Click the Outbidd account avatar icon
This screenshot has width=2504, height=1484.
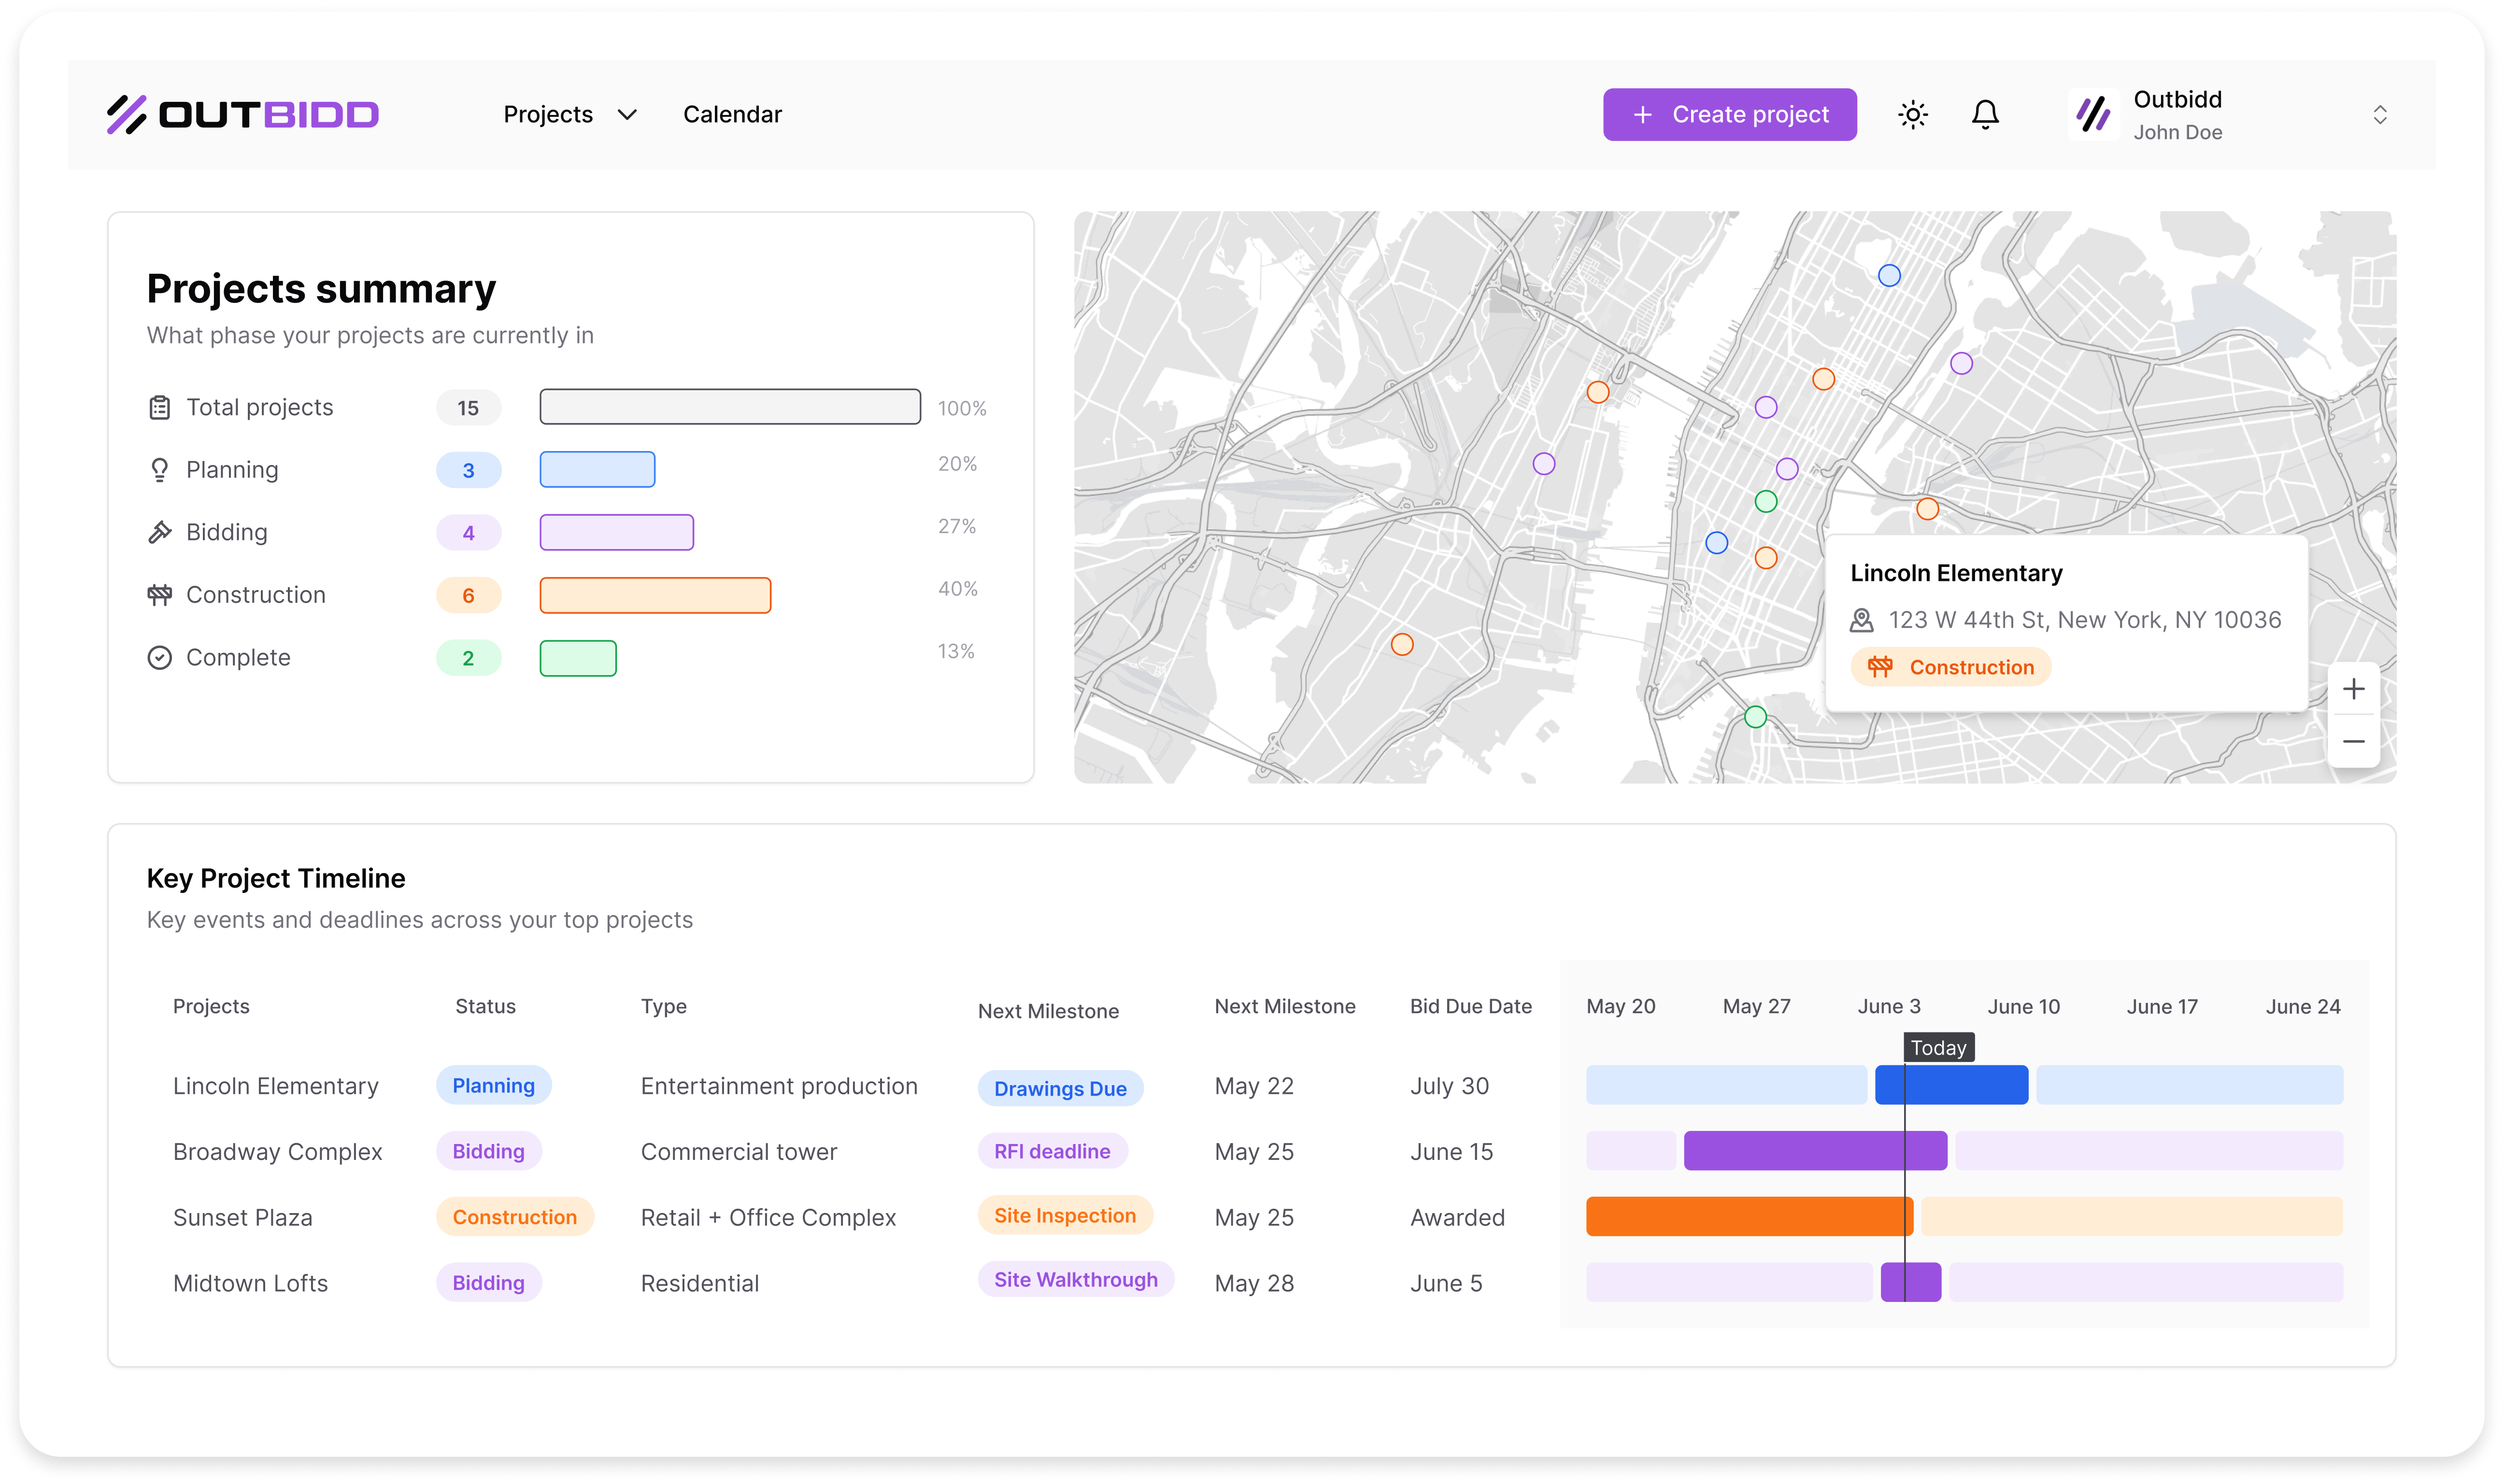[x=2093, y=114]
